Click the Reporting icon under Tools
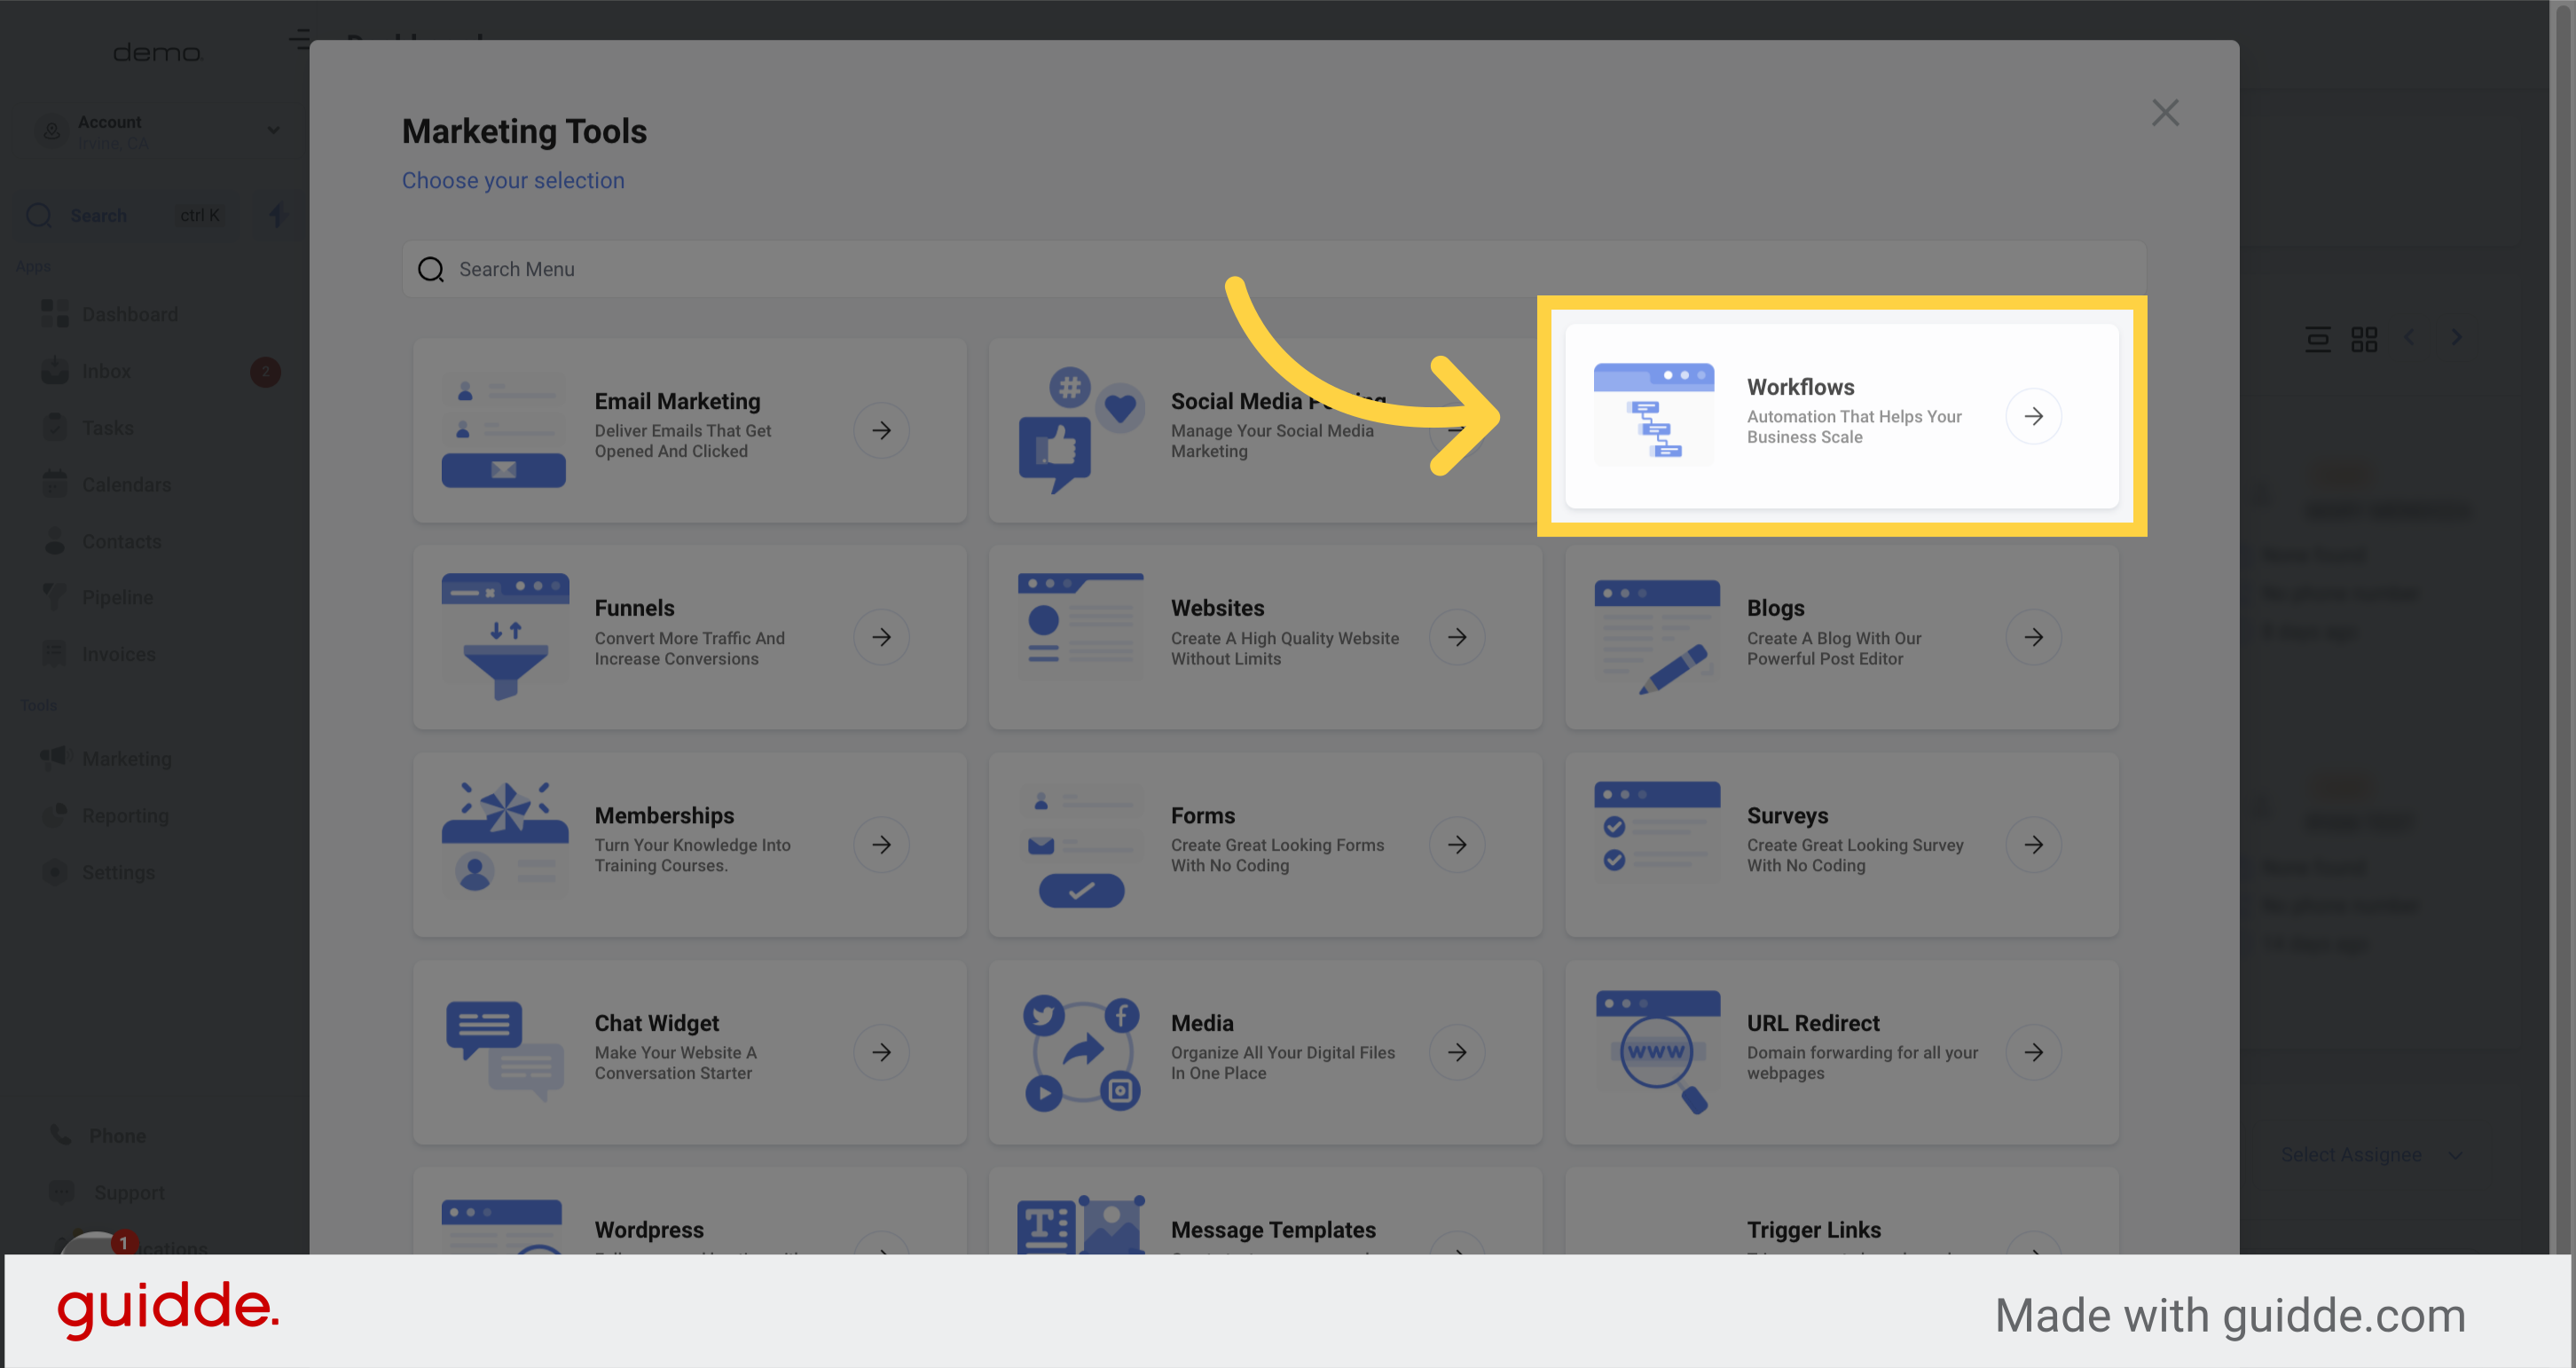Viewport: 2576px width, 1368px height. 55,815
